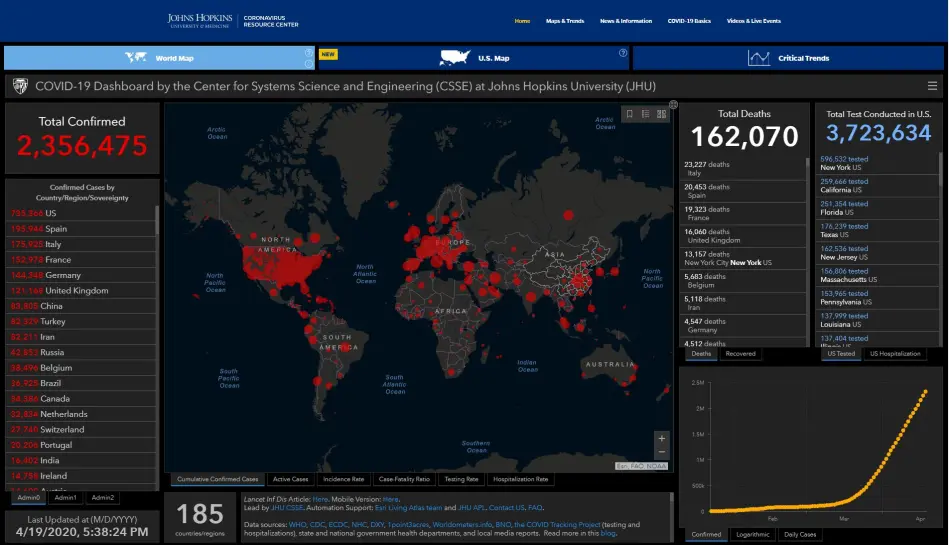Click the JHU shield logo in title bar
Image resolution: width=949 pixels, height=545 pixels.
20,86
